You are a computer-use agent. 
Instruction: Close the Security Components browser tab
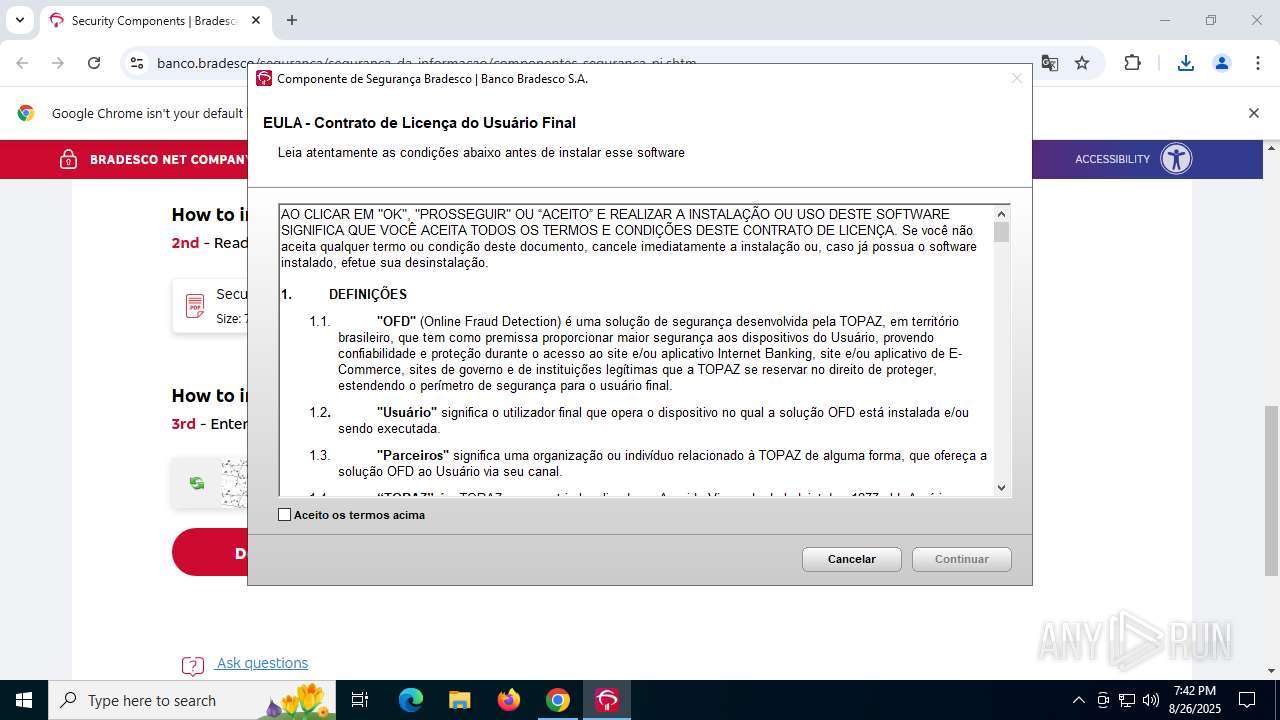point(256,20)
